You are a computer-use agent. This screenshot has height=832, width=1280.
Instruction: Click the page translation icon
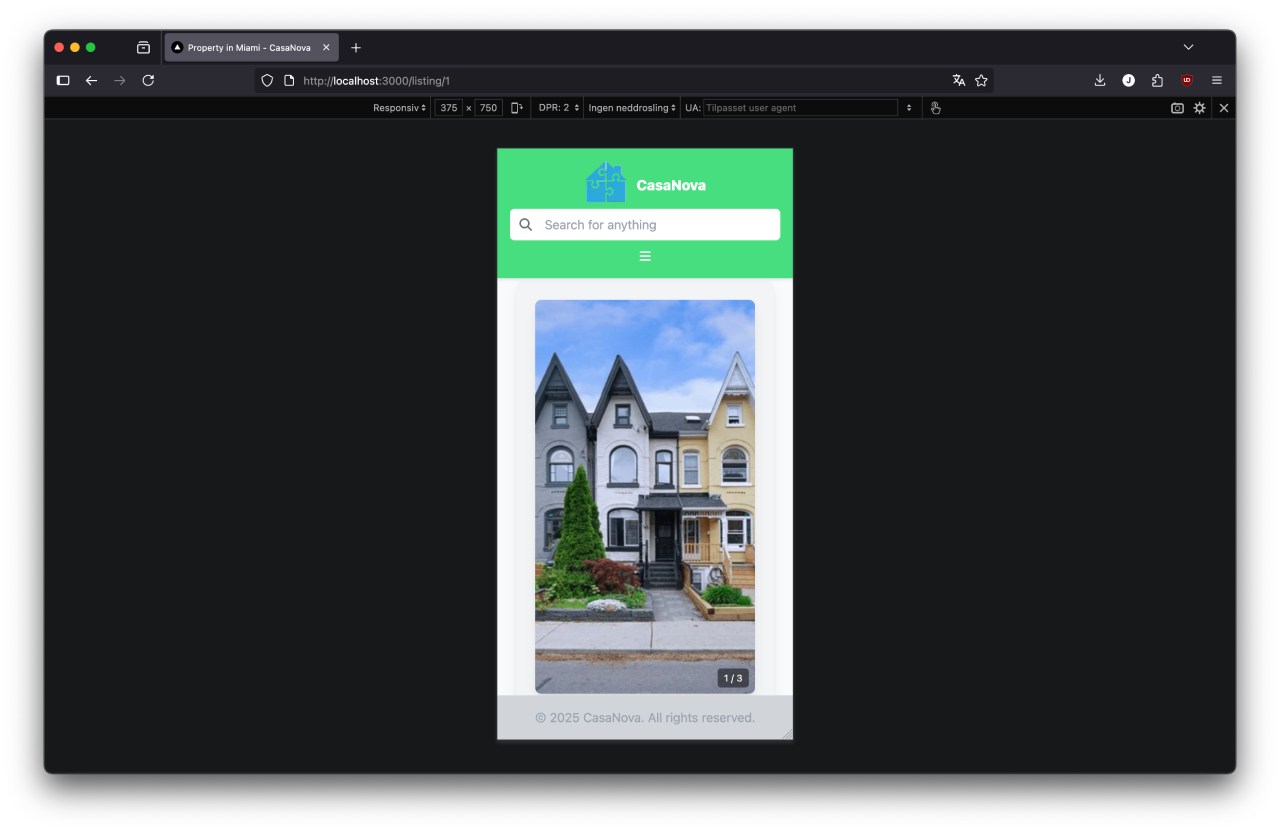958,80
